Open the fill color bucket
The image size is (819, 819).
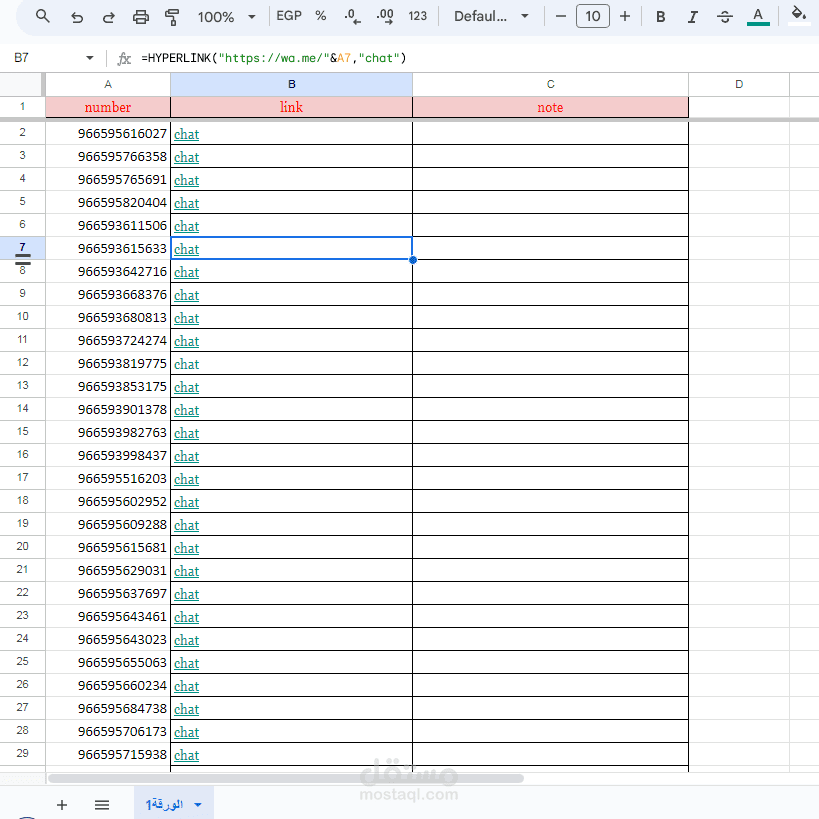tap(799, 15)
